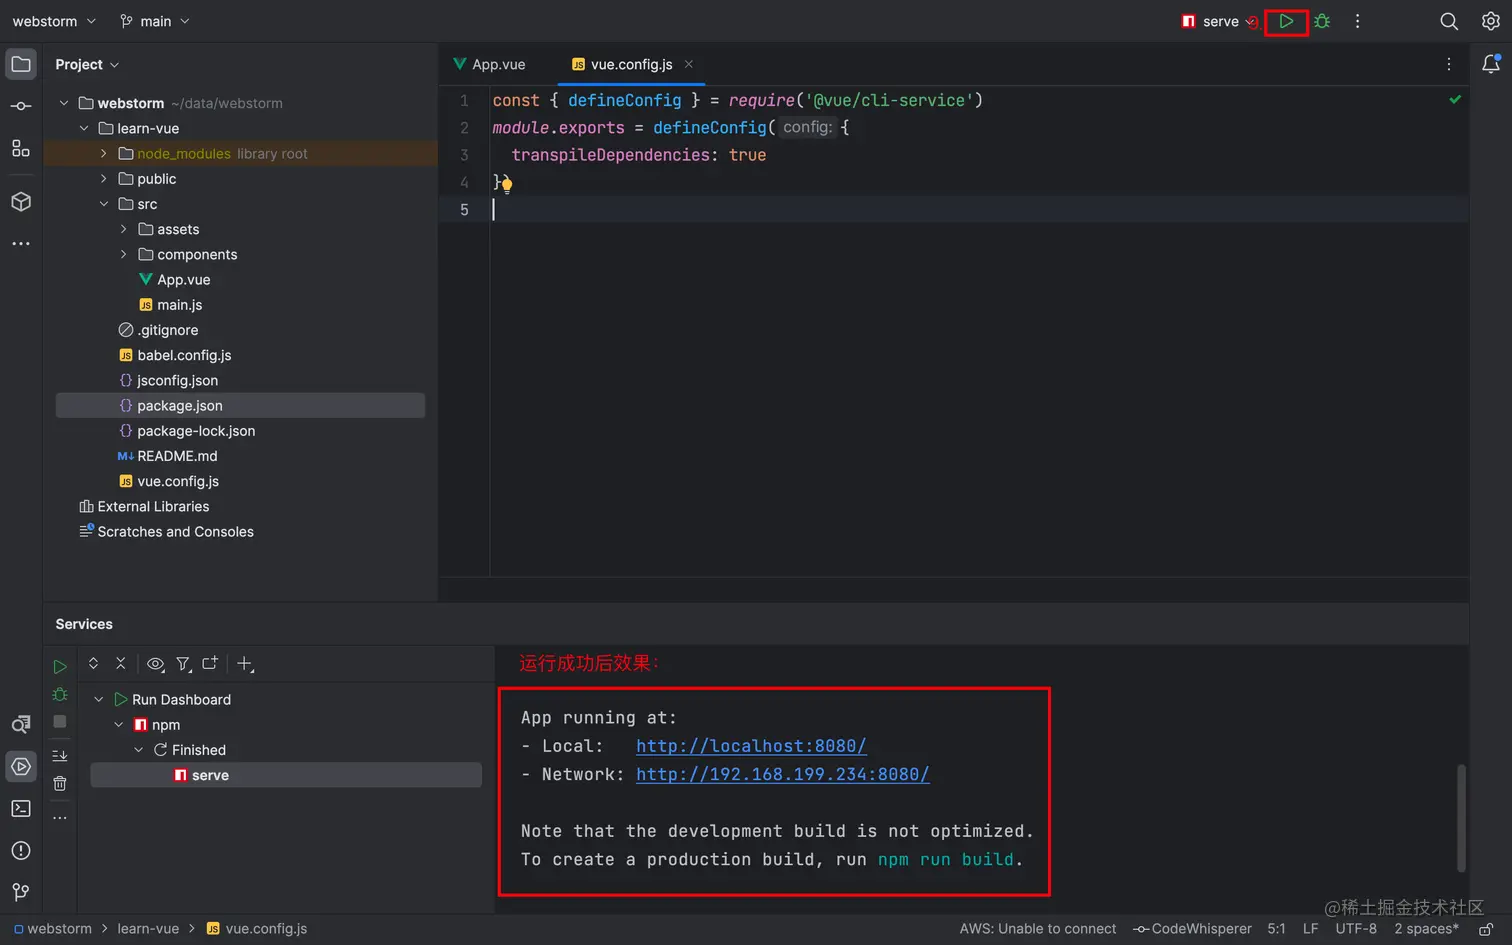Show the intention lightbulb in the editor
Screen dimensions: 1512x945
tap(507, 184)
